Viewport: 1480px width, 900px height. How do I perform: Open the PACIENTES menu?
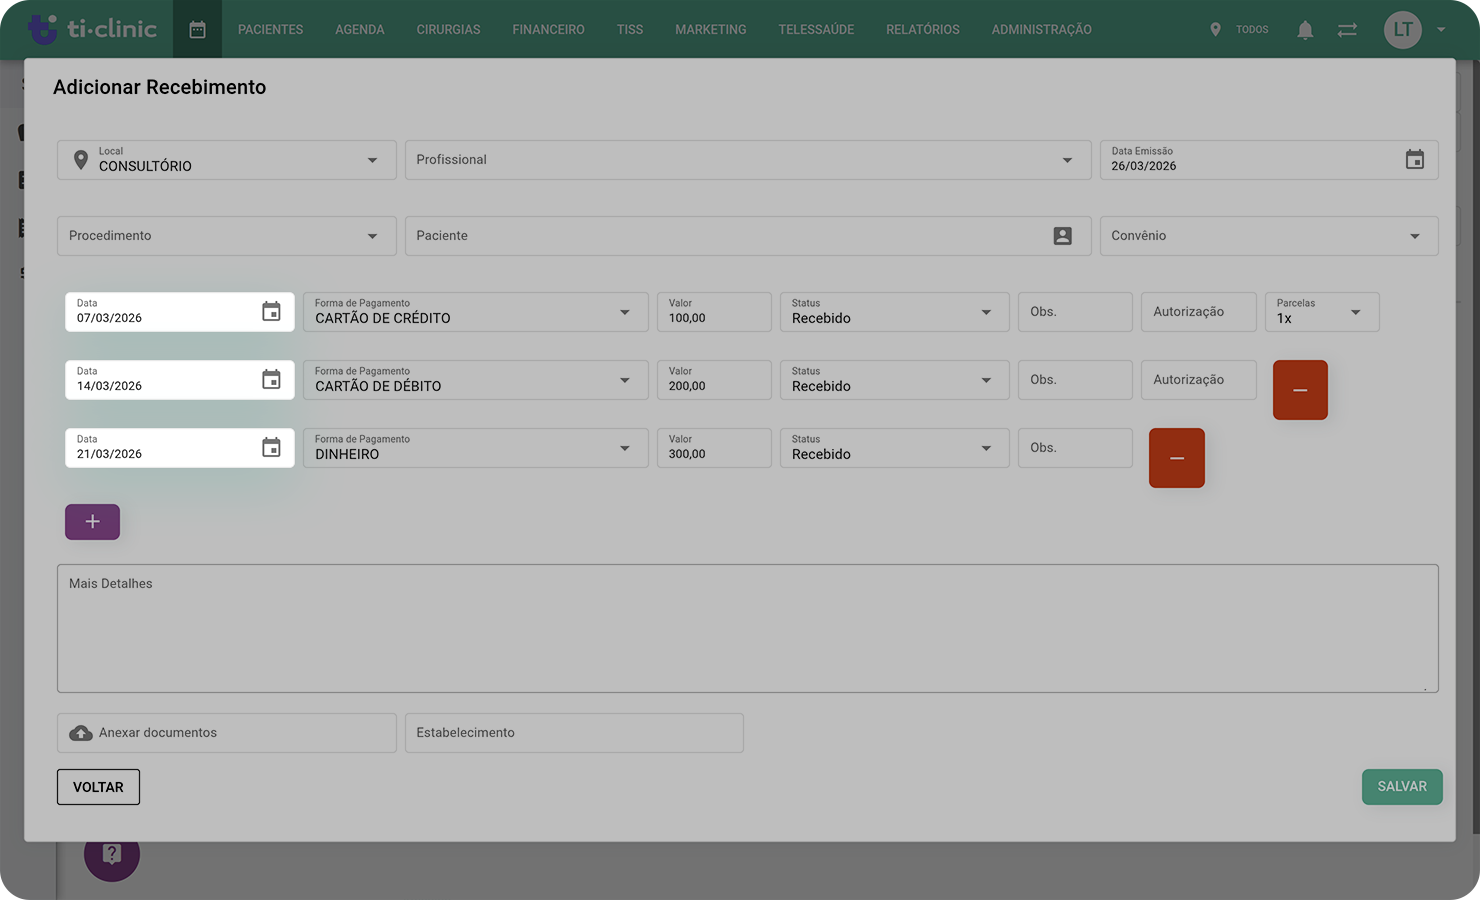coord(270,30)
